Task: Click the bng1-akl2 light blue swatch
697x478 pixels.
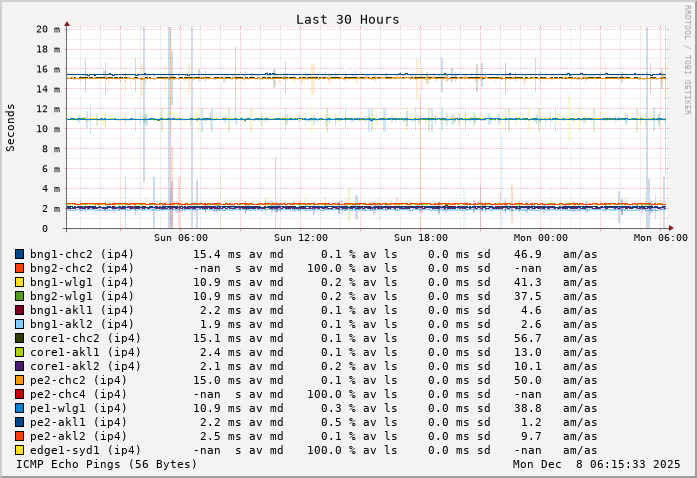Action: 19,324
